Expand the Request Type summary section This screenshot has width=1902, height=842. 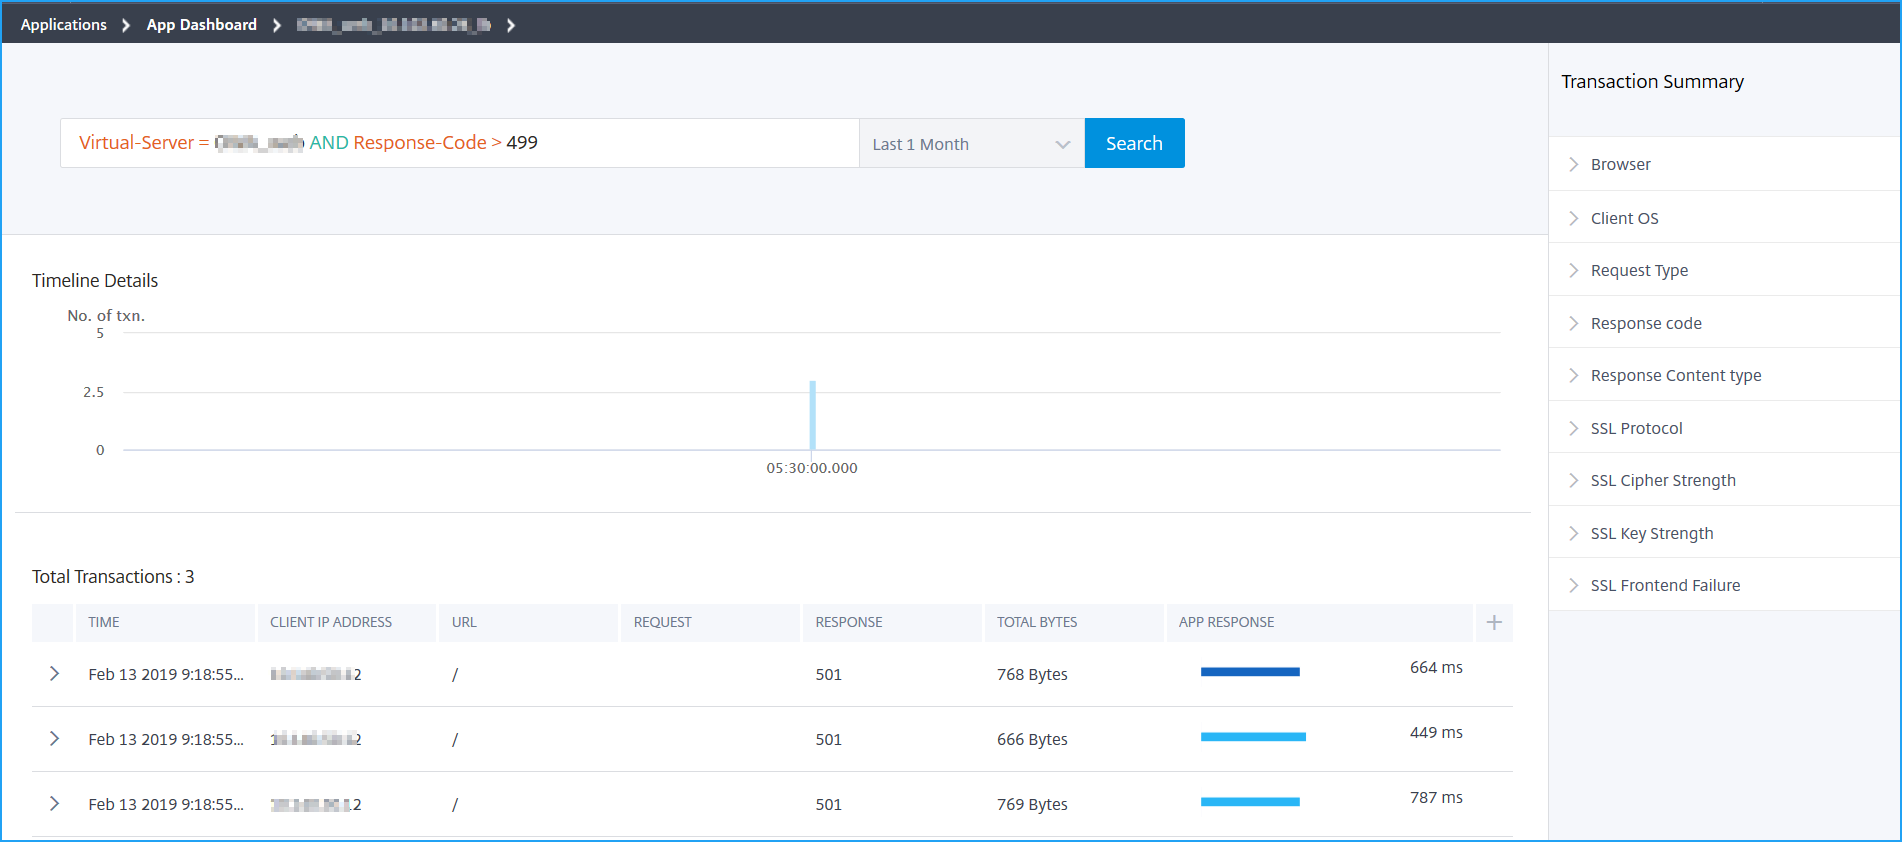[x=1725, y=270]
